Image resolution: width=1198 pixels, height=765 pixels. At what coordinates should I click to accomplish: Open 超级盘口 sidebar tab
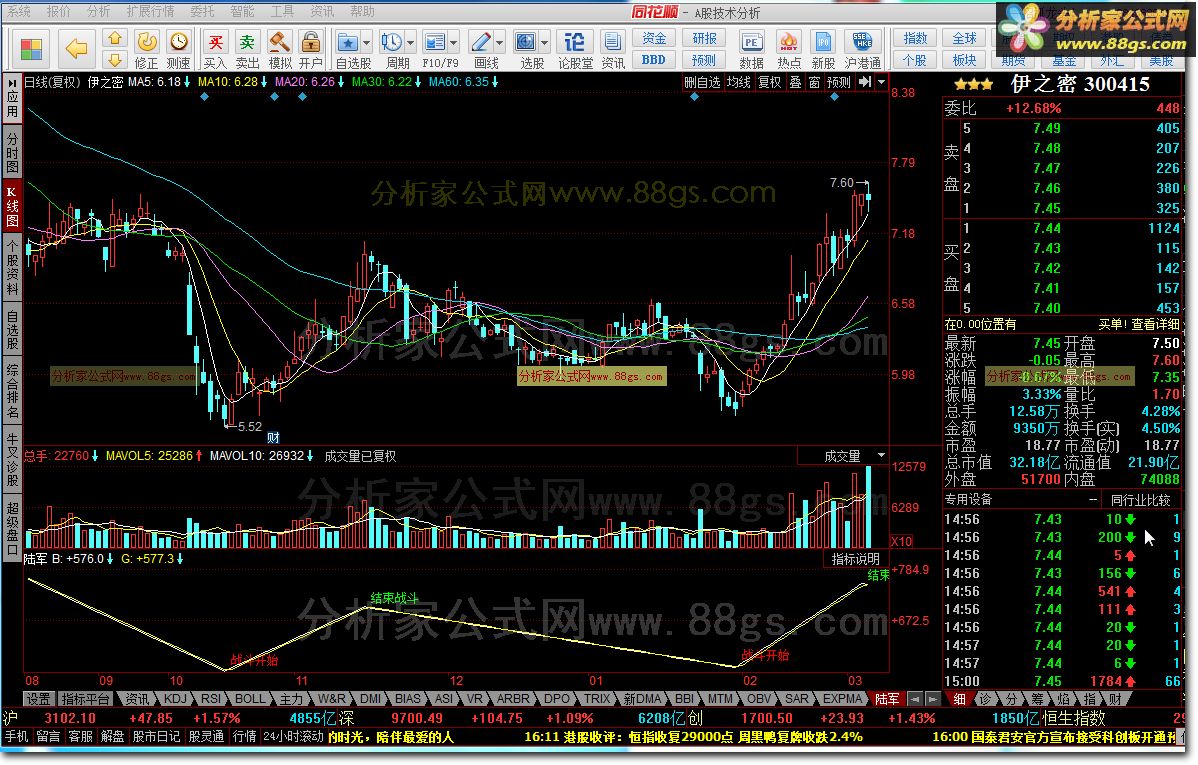pos(12,529)
